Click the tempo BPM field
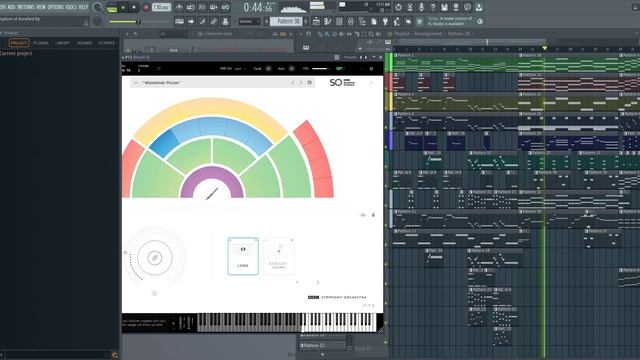640x360 pixels. point(161,7)
